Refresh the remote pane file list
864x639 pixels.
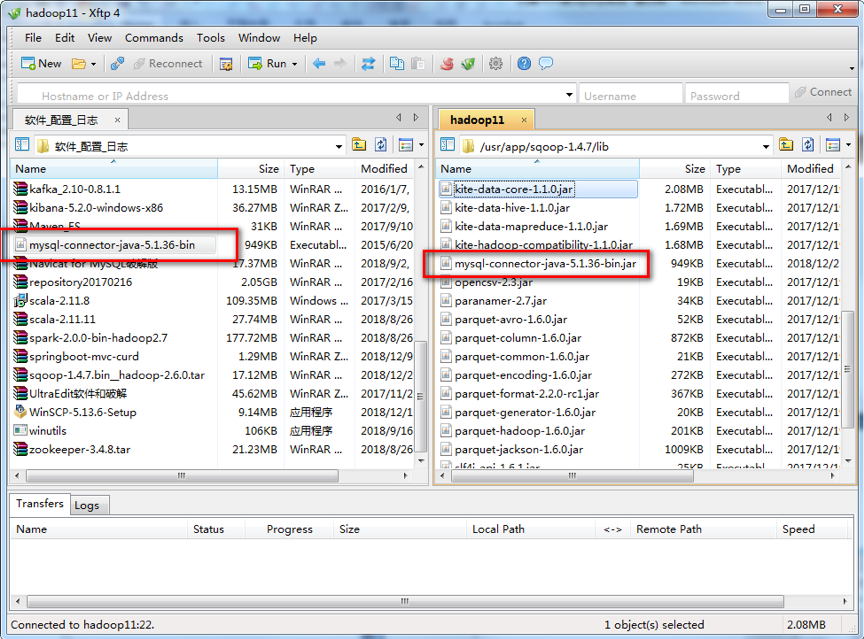(x=808, y=145)
